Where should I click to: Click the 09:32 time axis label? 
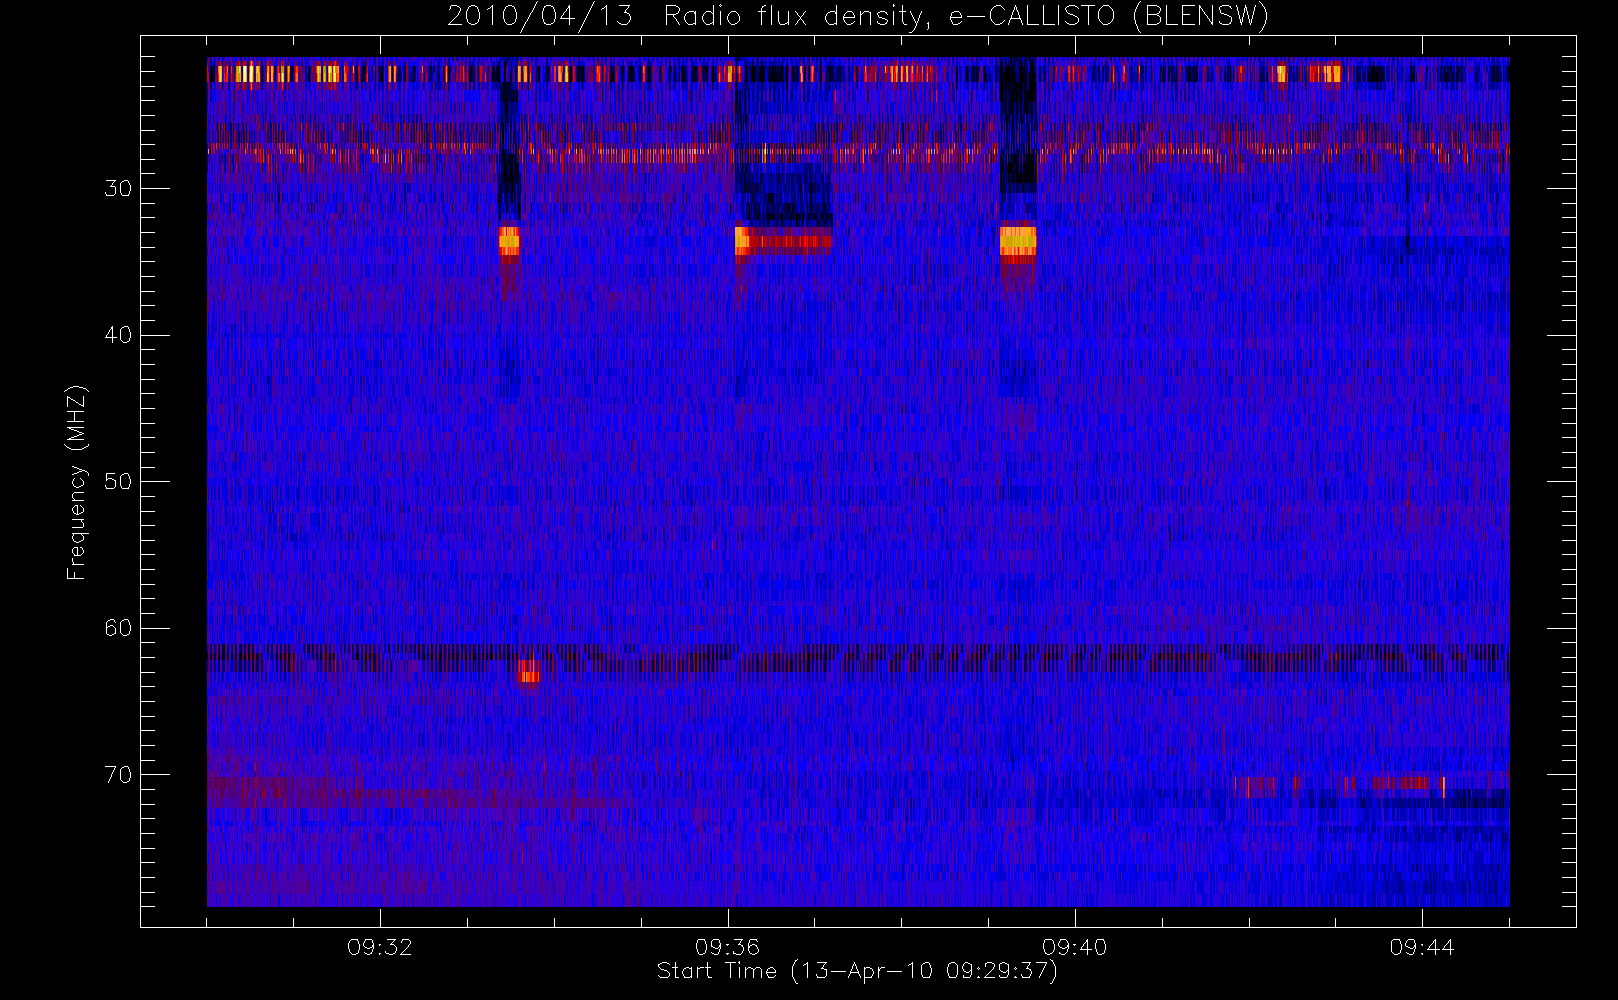(x=379, y=947)
